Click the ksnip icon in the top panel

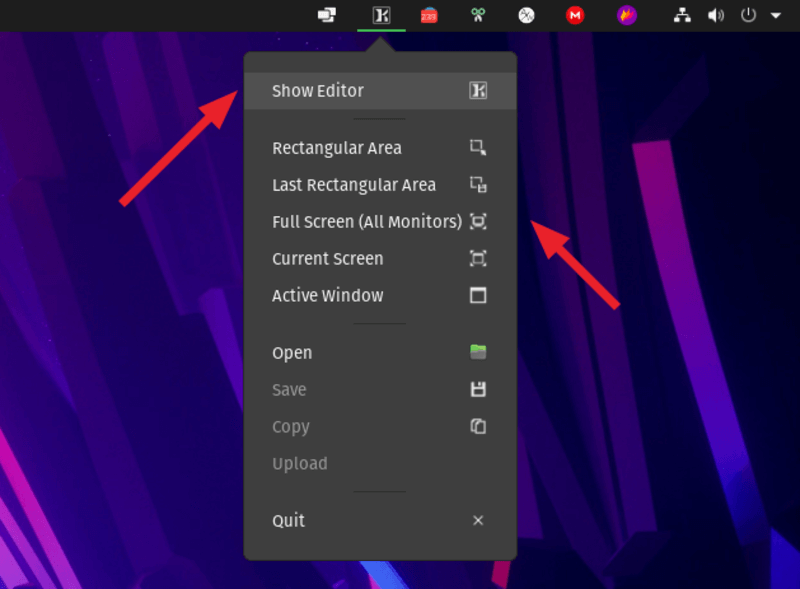pyautogui.click(x=381, y=15)
